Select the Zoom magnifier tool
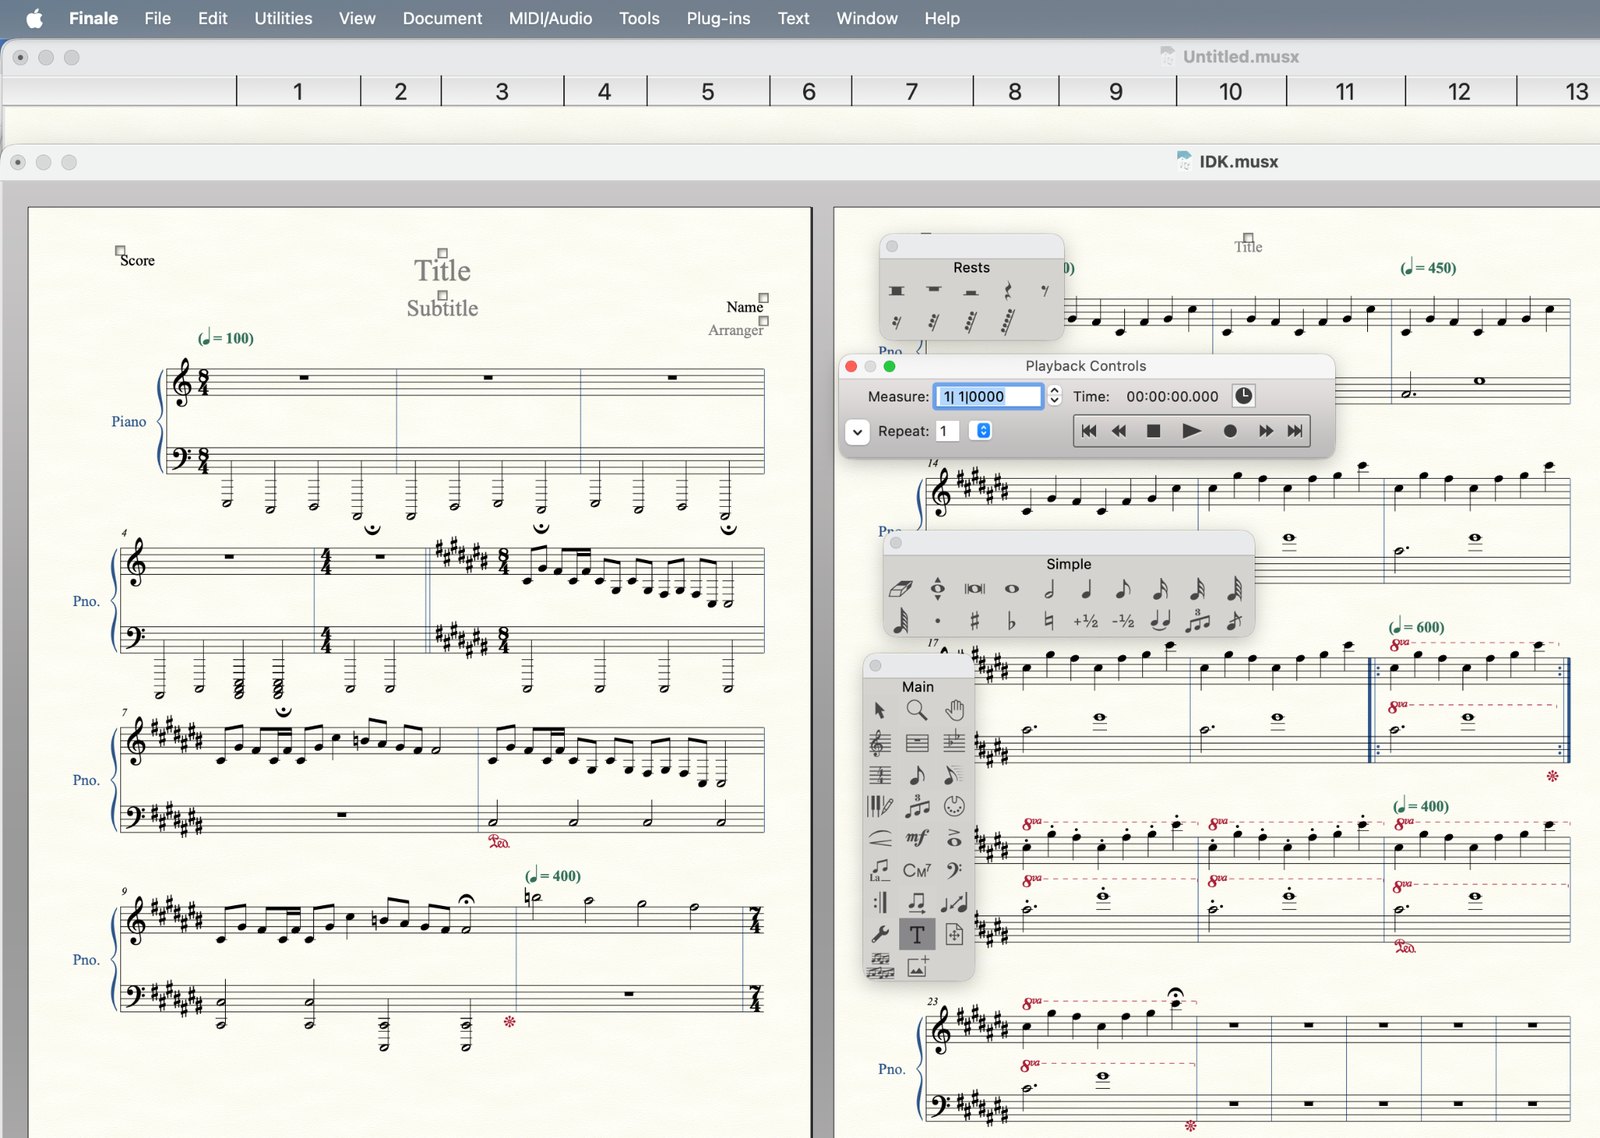1600x1138 pixels. point(916,710)
